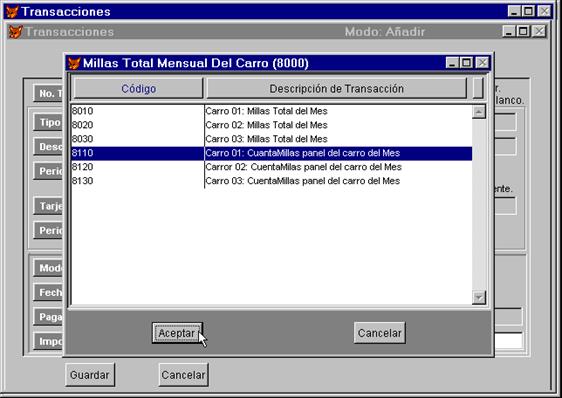
Task: Click "Carro 02: Millas Total del Mes"
Action: (266, 125)
